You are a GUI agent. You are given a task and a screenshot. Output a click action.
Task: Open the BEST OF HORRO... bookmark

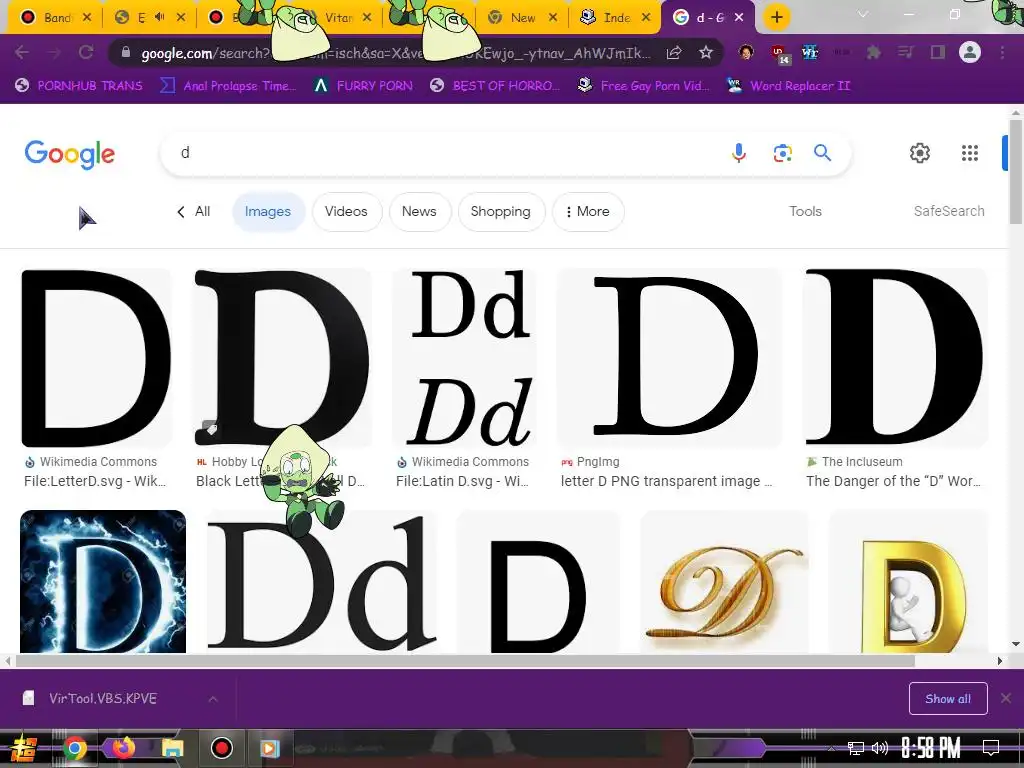coord(495,86)
